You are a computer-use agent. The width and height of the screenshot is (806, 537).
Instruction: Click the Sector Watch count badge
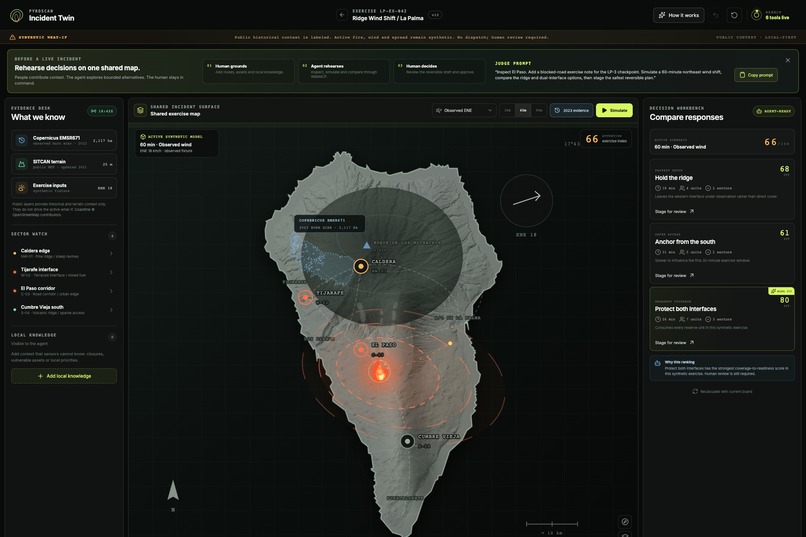pos(112,236)
